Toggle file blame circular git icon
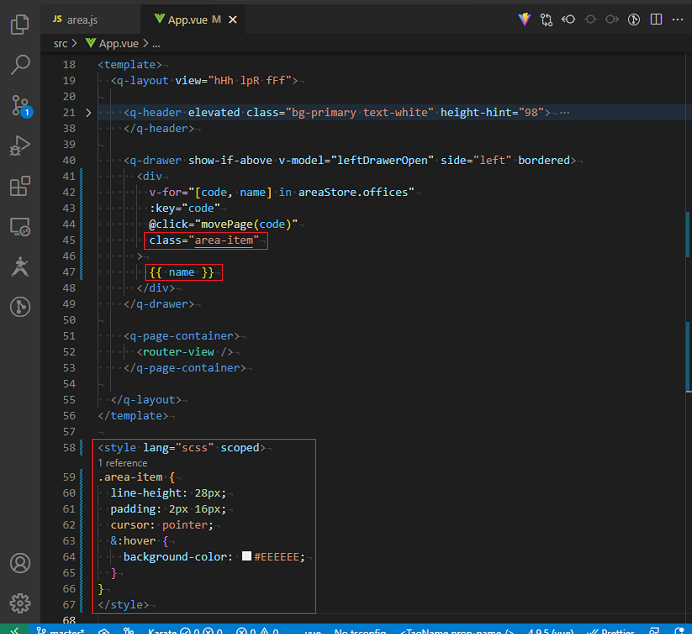 coord(634,19)
